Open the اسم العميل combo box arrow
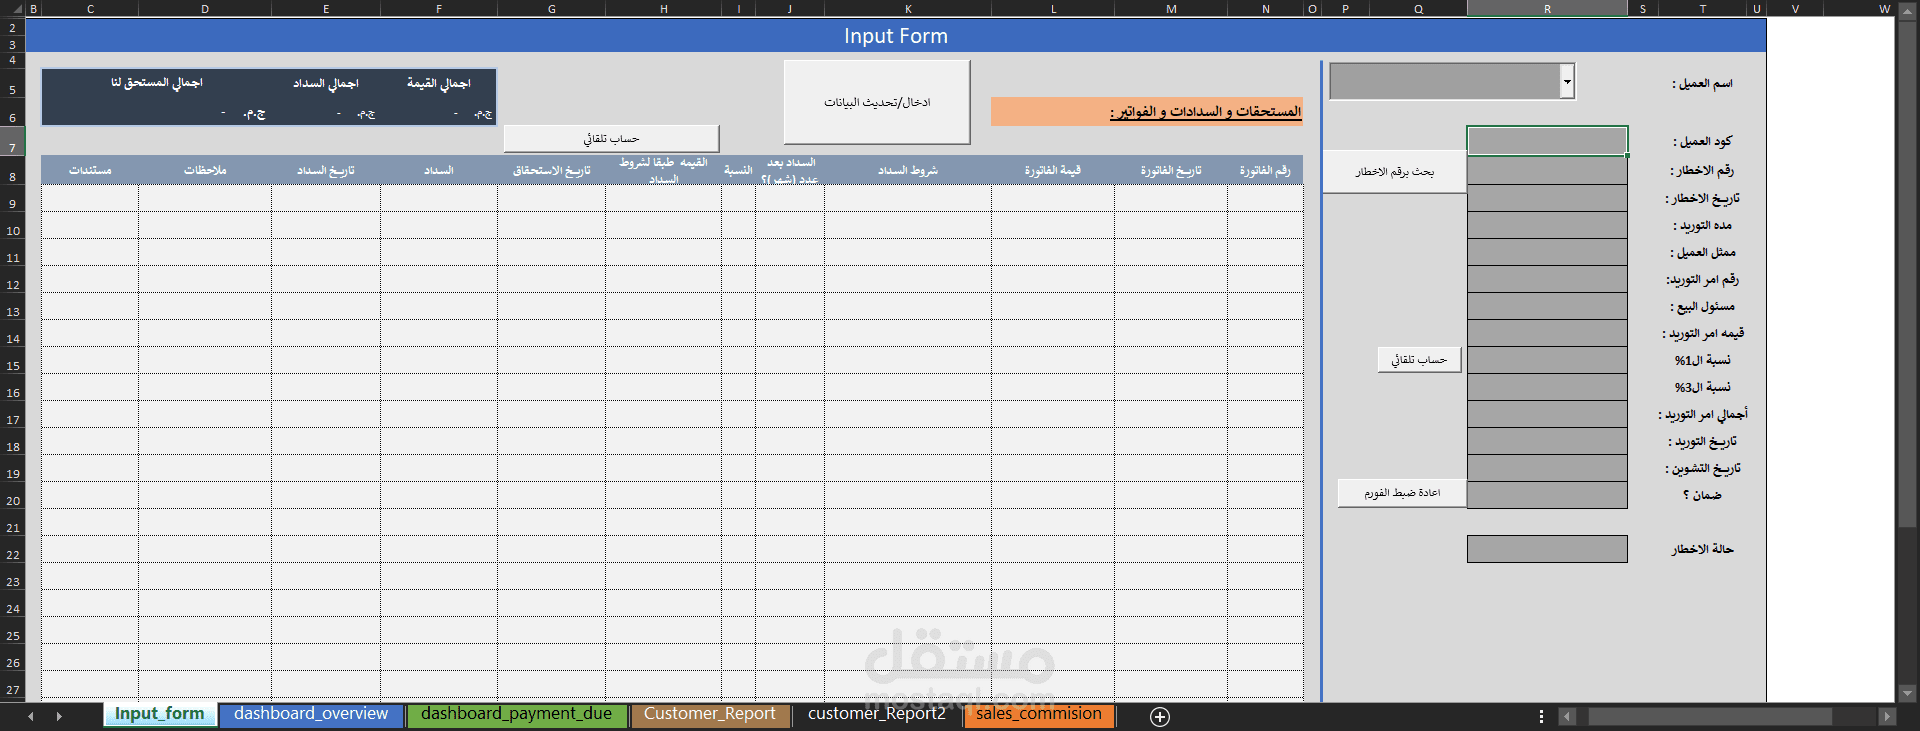1920x731 pixels. (1567, 81)
